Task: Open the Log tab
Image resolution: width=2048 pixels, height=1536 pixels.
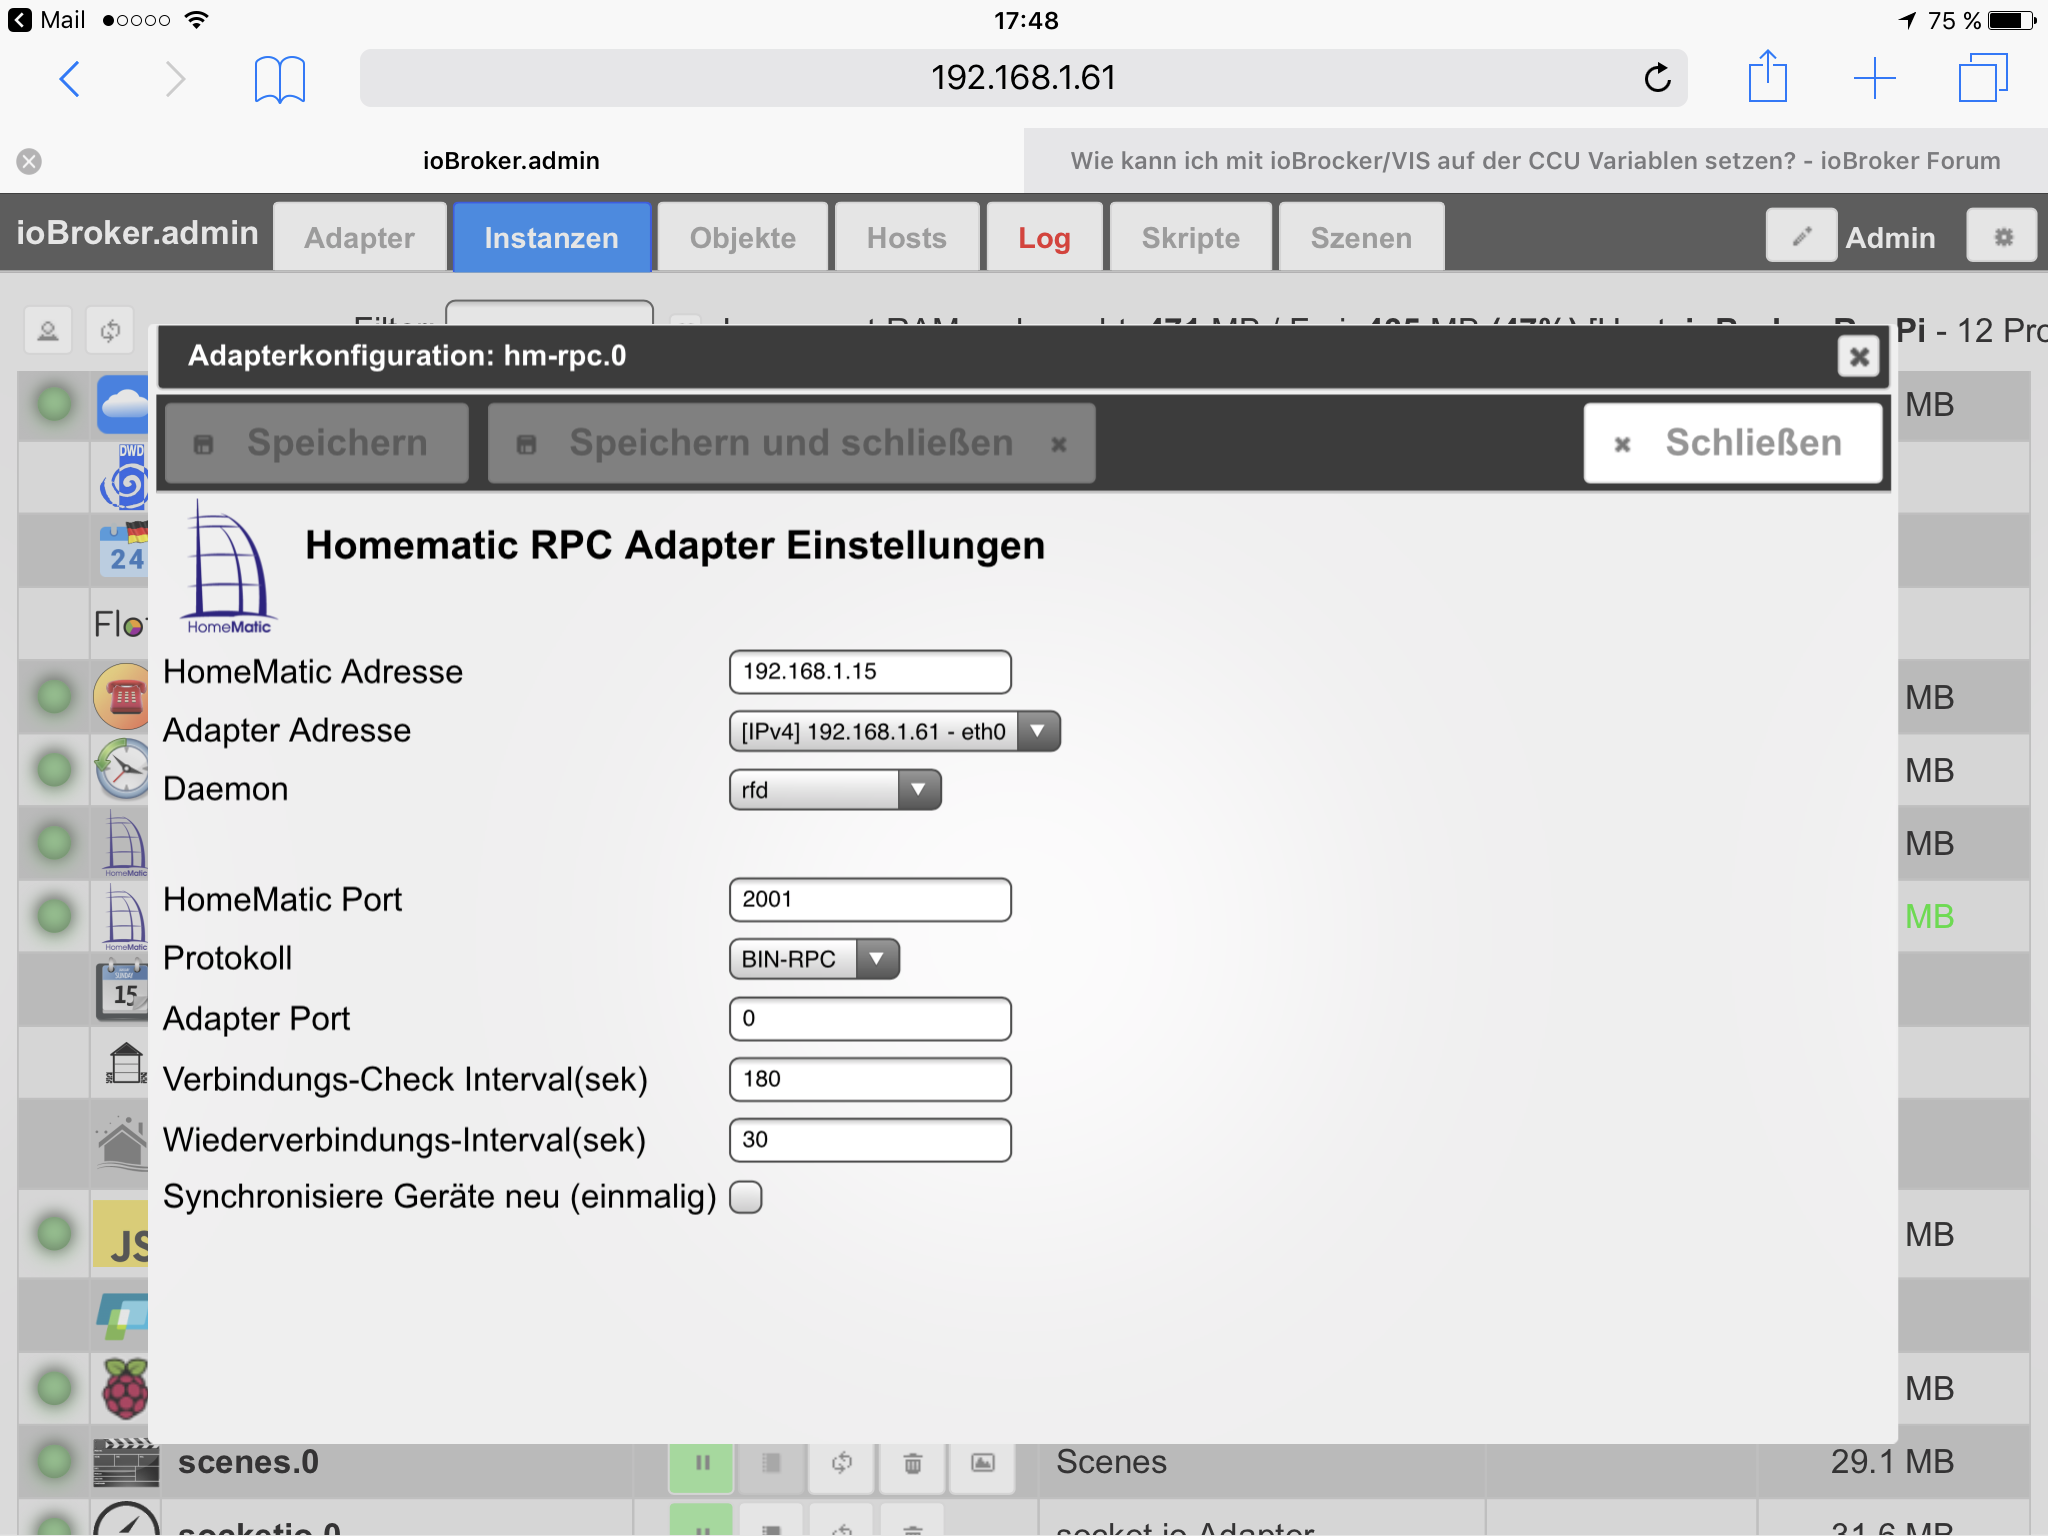Action: click(x=1044, y=238)
